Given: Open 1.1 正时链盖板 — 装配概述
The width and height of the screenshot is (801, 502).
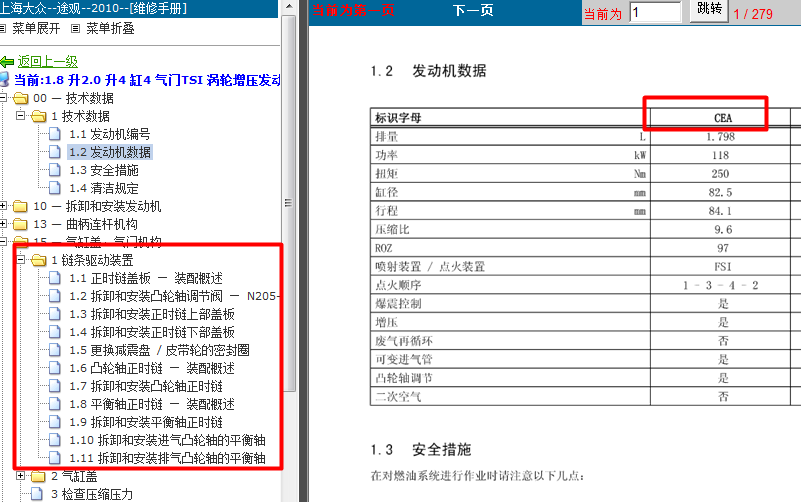Looking at the screenshot, I should [146, 278].
